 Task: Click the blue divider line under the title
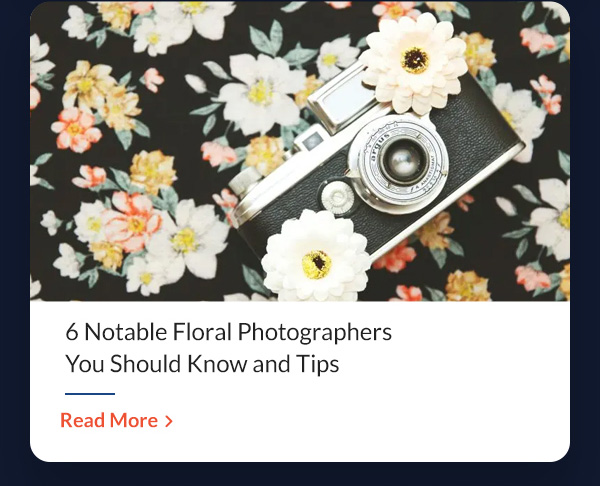tap(90, 393)
